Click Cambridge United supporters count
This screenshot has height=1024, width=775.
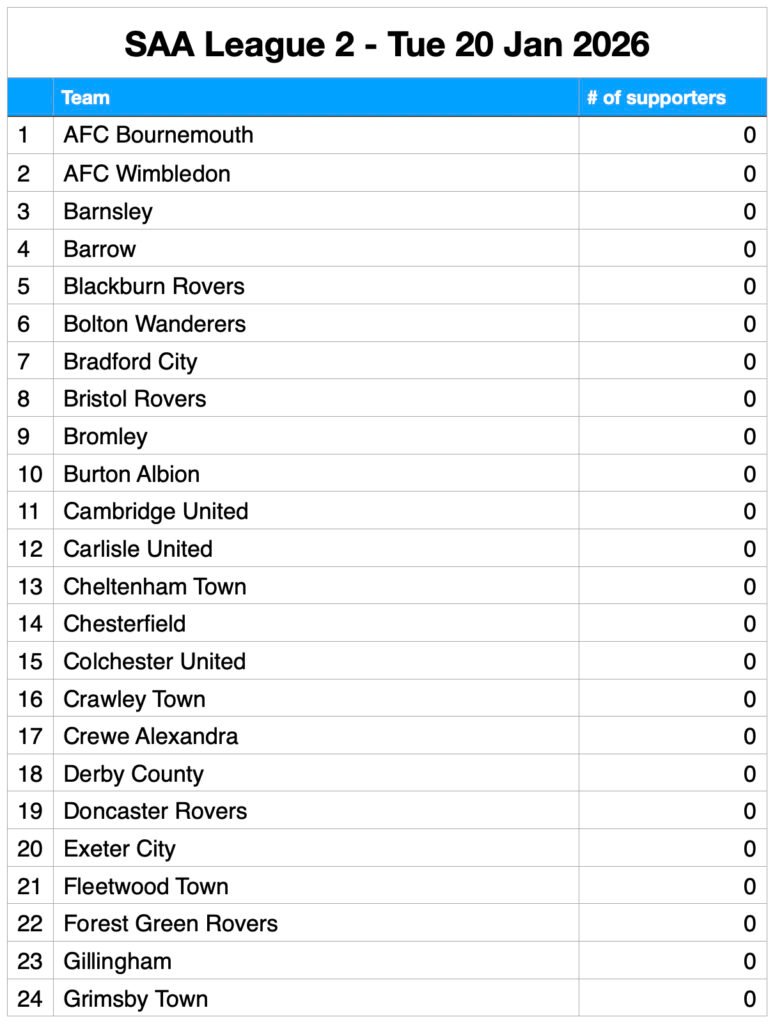[749, 511]
